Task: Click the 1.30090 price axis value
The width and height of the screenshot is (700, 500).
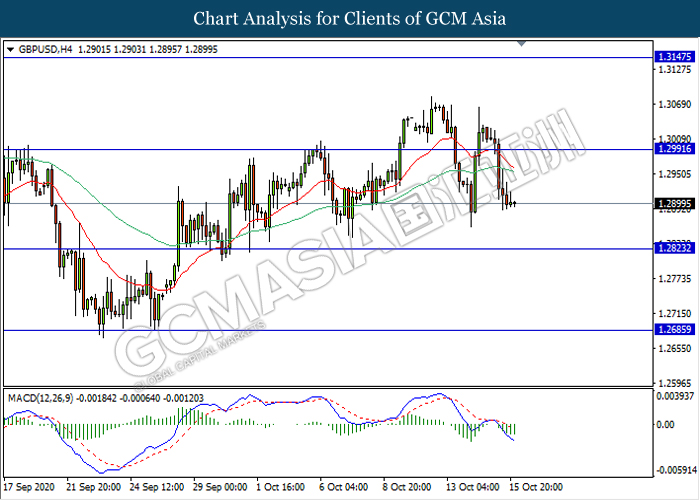Action: (x=675, y=139)
